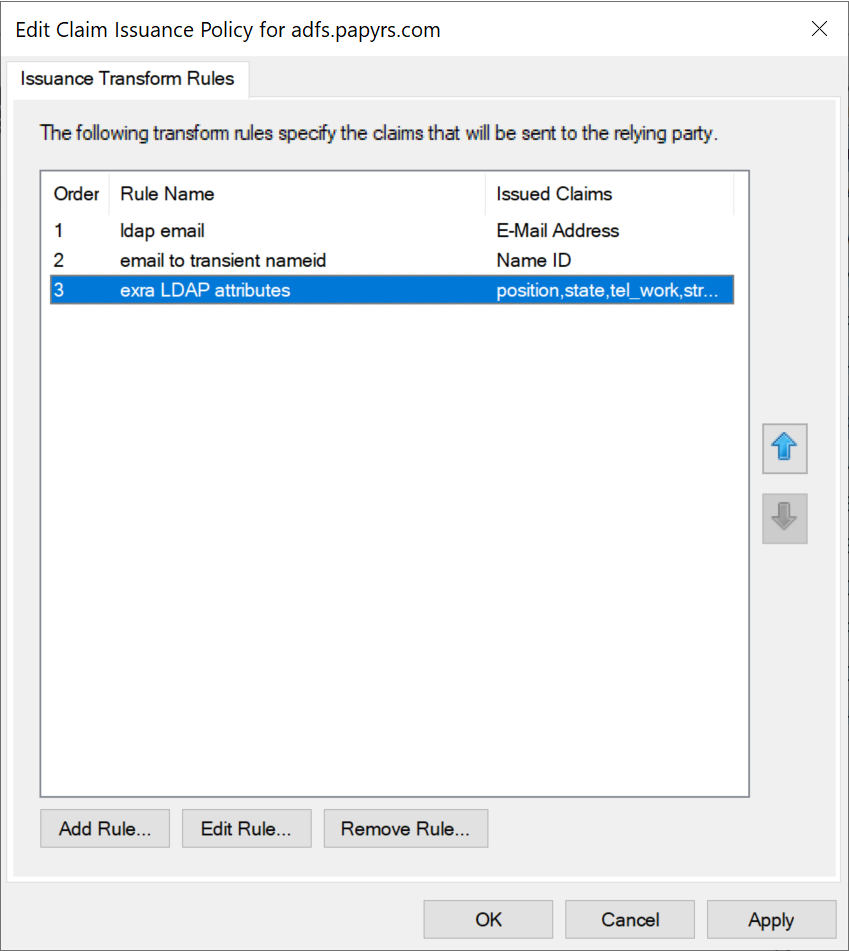This screenshot has width=849, height=951.
Task: Open the Add Rule dialog
Action: click(105, 829)
